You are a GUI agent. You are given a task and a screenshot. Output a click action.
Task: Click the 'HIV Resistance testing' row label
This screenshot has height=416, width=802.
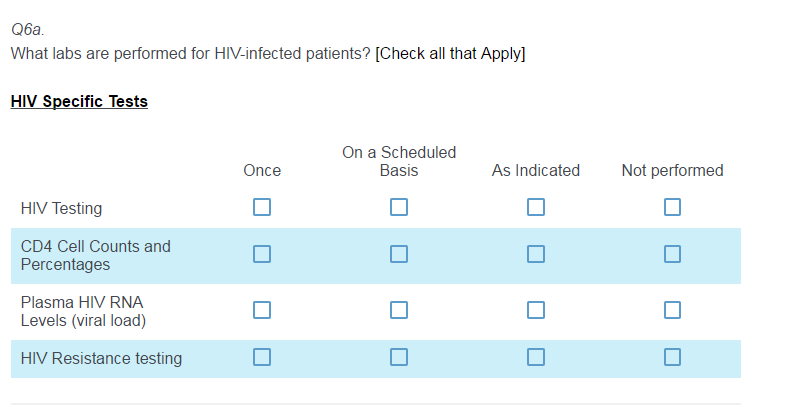(101, 358)
